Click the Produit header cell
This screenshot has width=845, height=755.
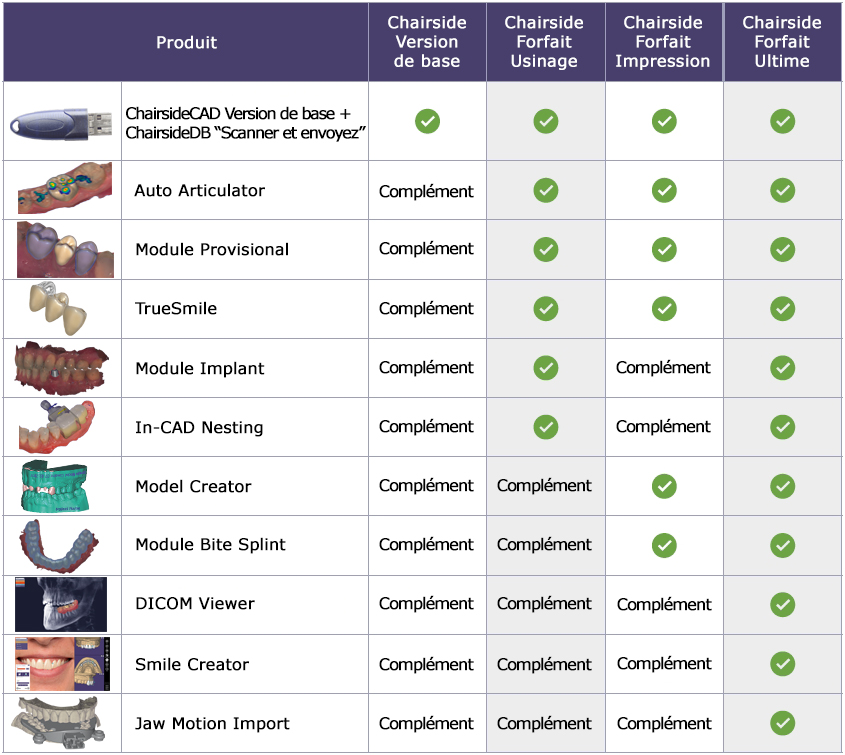[186, 42]
